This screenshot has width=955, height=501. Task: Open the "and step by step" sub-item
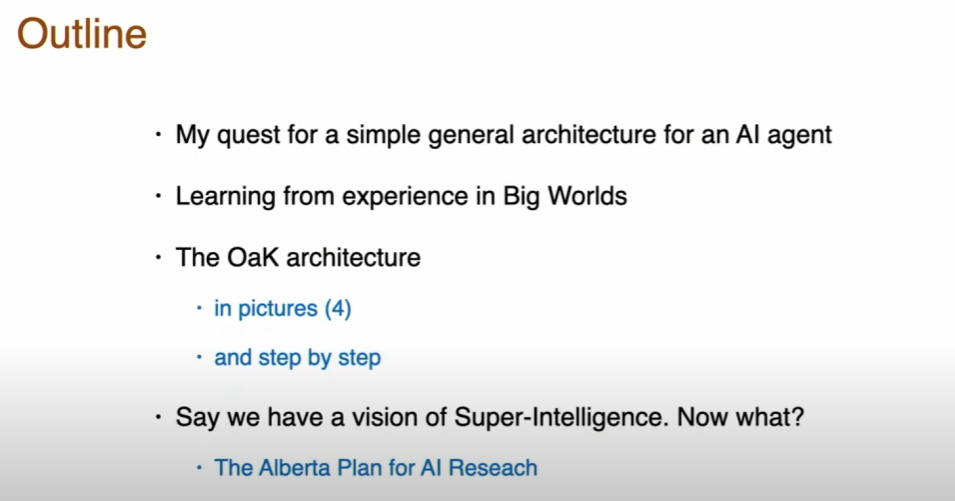pyautogui.click(x=297, y=358)
